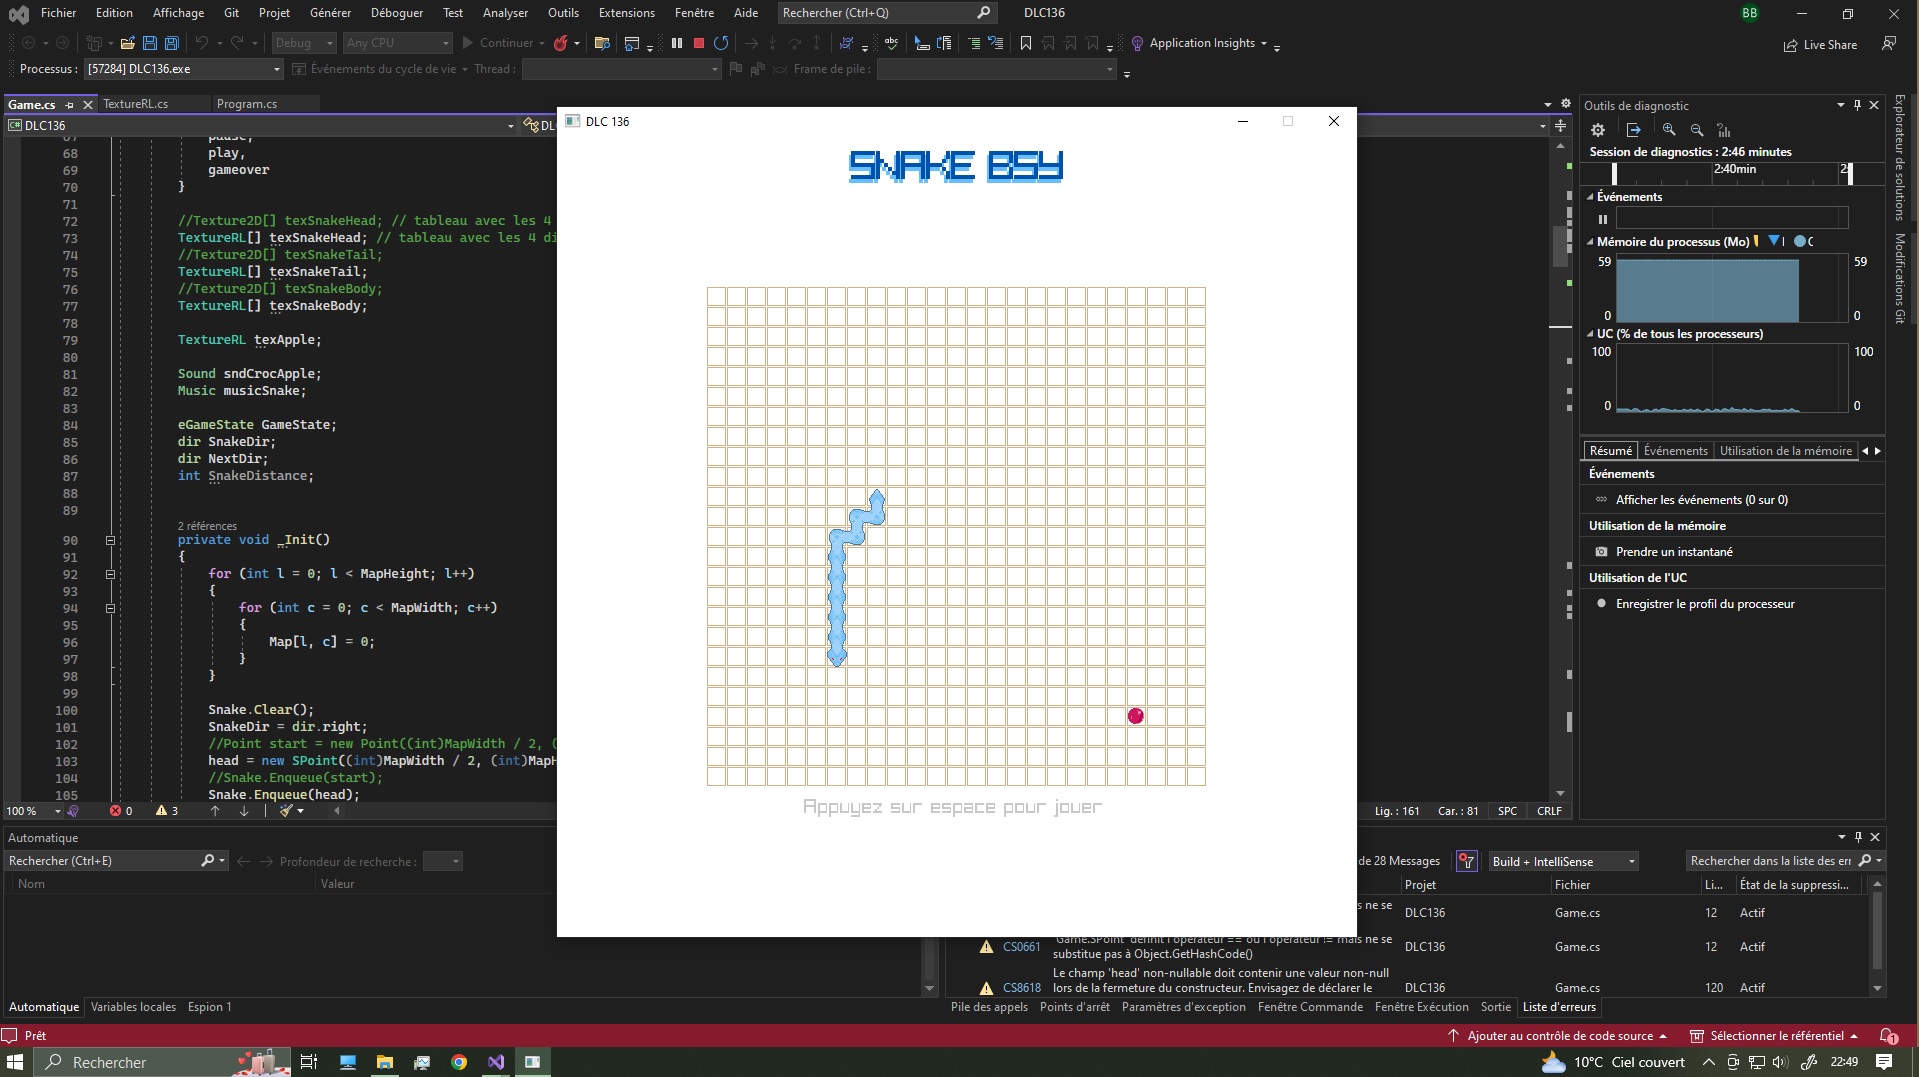Open the Debug configuration dropdown
Screen dimensions: 1919x1077
coord(304,43)
